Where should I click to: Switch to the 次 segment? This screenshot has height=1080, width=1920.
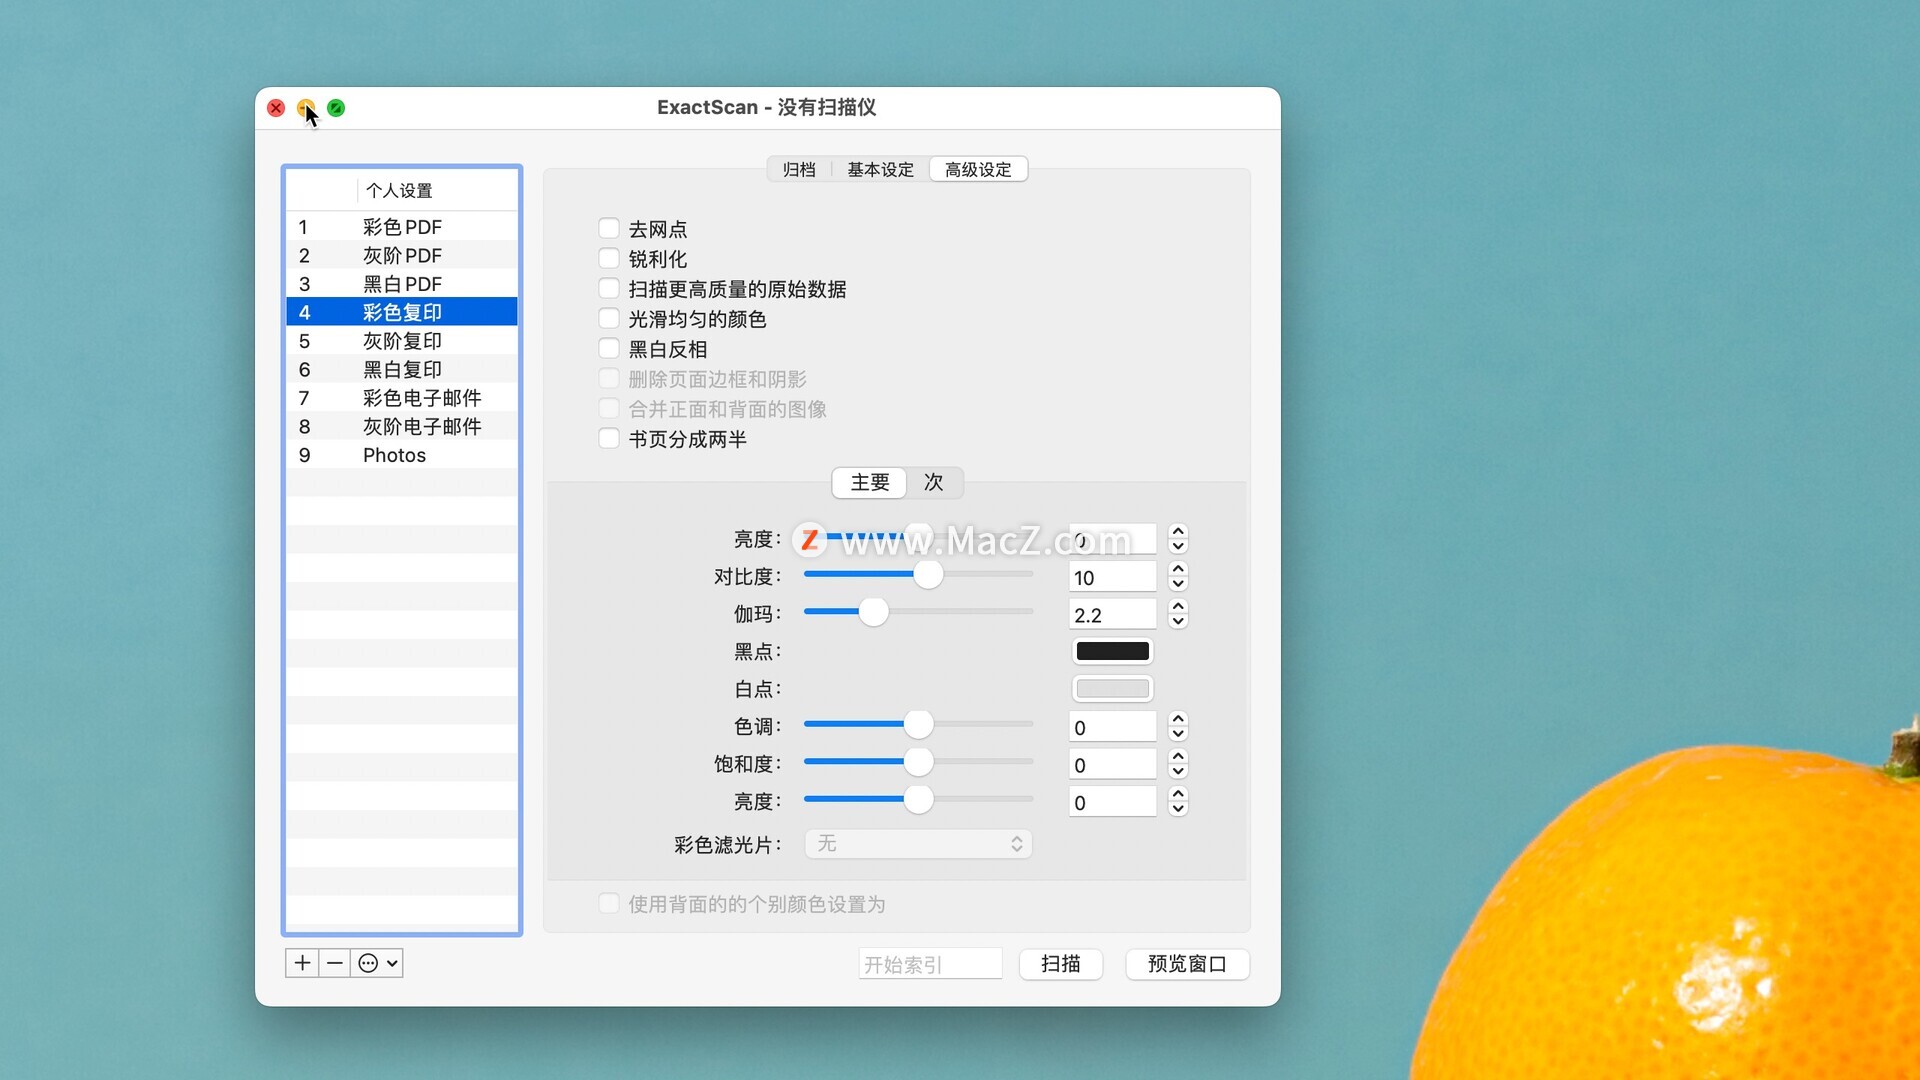tap(934, 483)
